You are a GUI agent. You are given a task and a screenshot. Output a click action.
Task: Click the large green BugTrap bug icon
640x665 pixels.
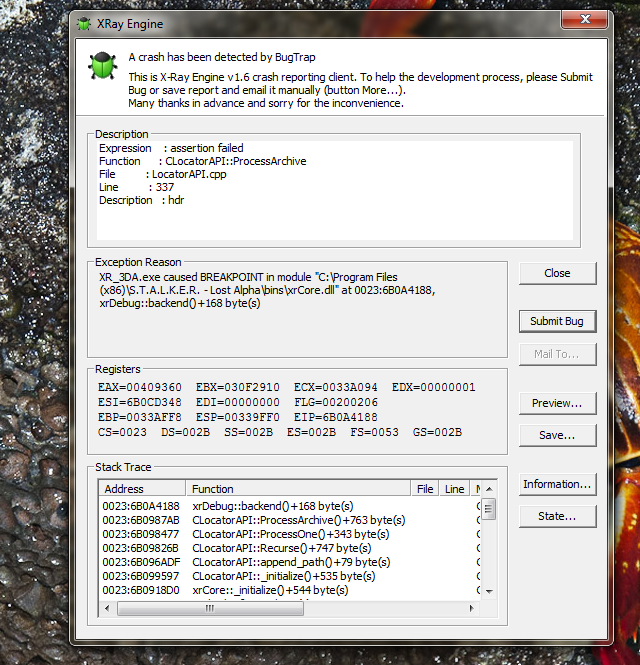(x=102, y=66)
